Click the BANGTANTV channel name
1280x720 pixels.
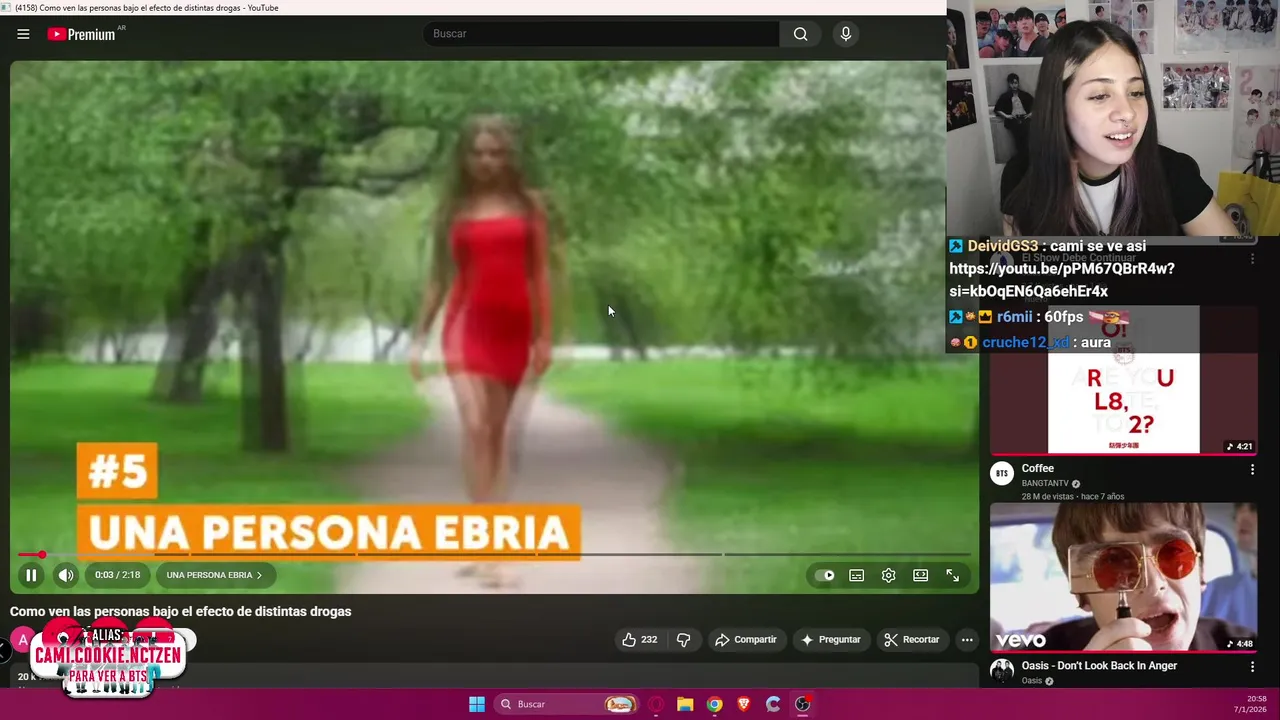[1045, 483]
